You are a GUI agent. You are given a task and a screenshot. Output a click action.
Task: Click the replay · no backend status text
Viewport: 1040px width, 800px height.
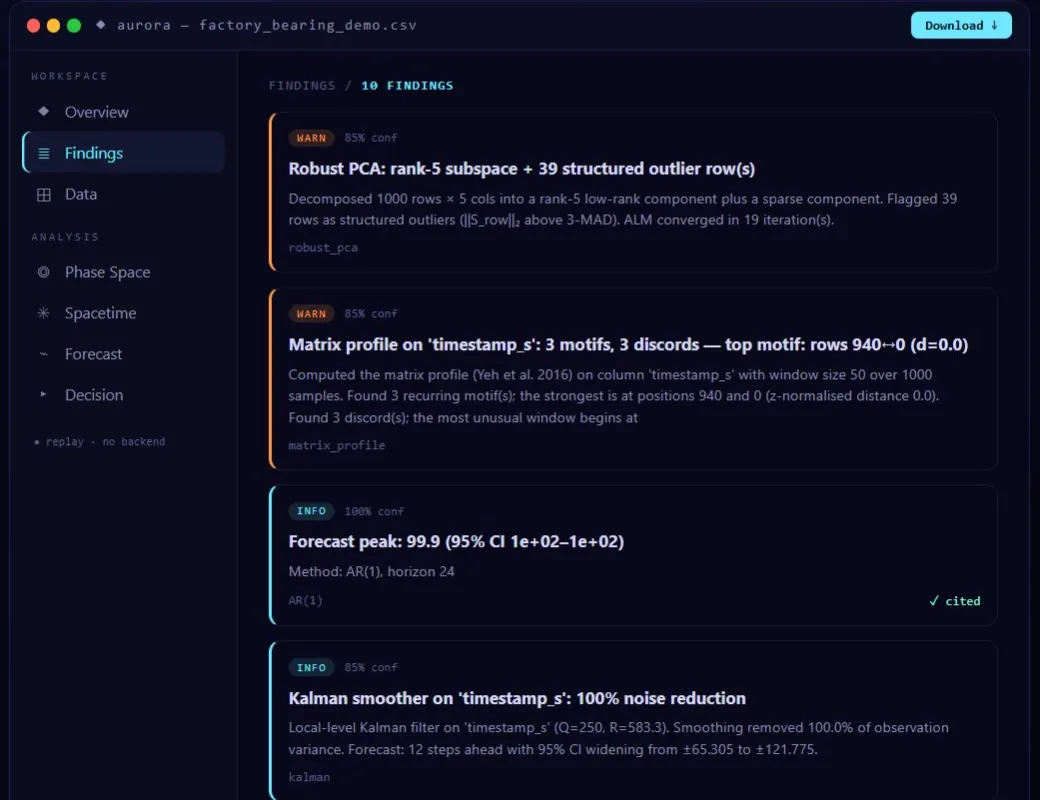tap(99, 442)
